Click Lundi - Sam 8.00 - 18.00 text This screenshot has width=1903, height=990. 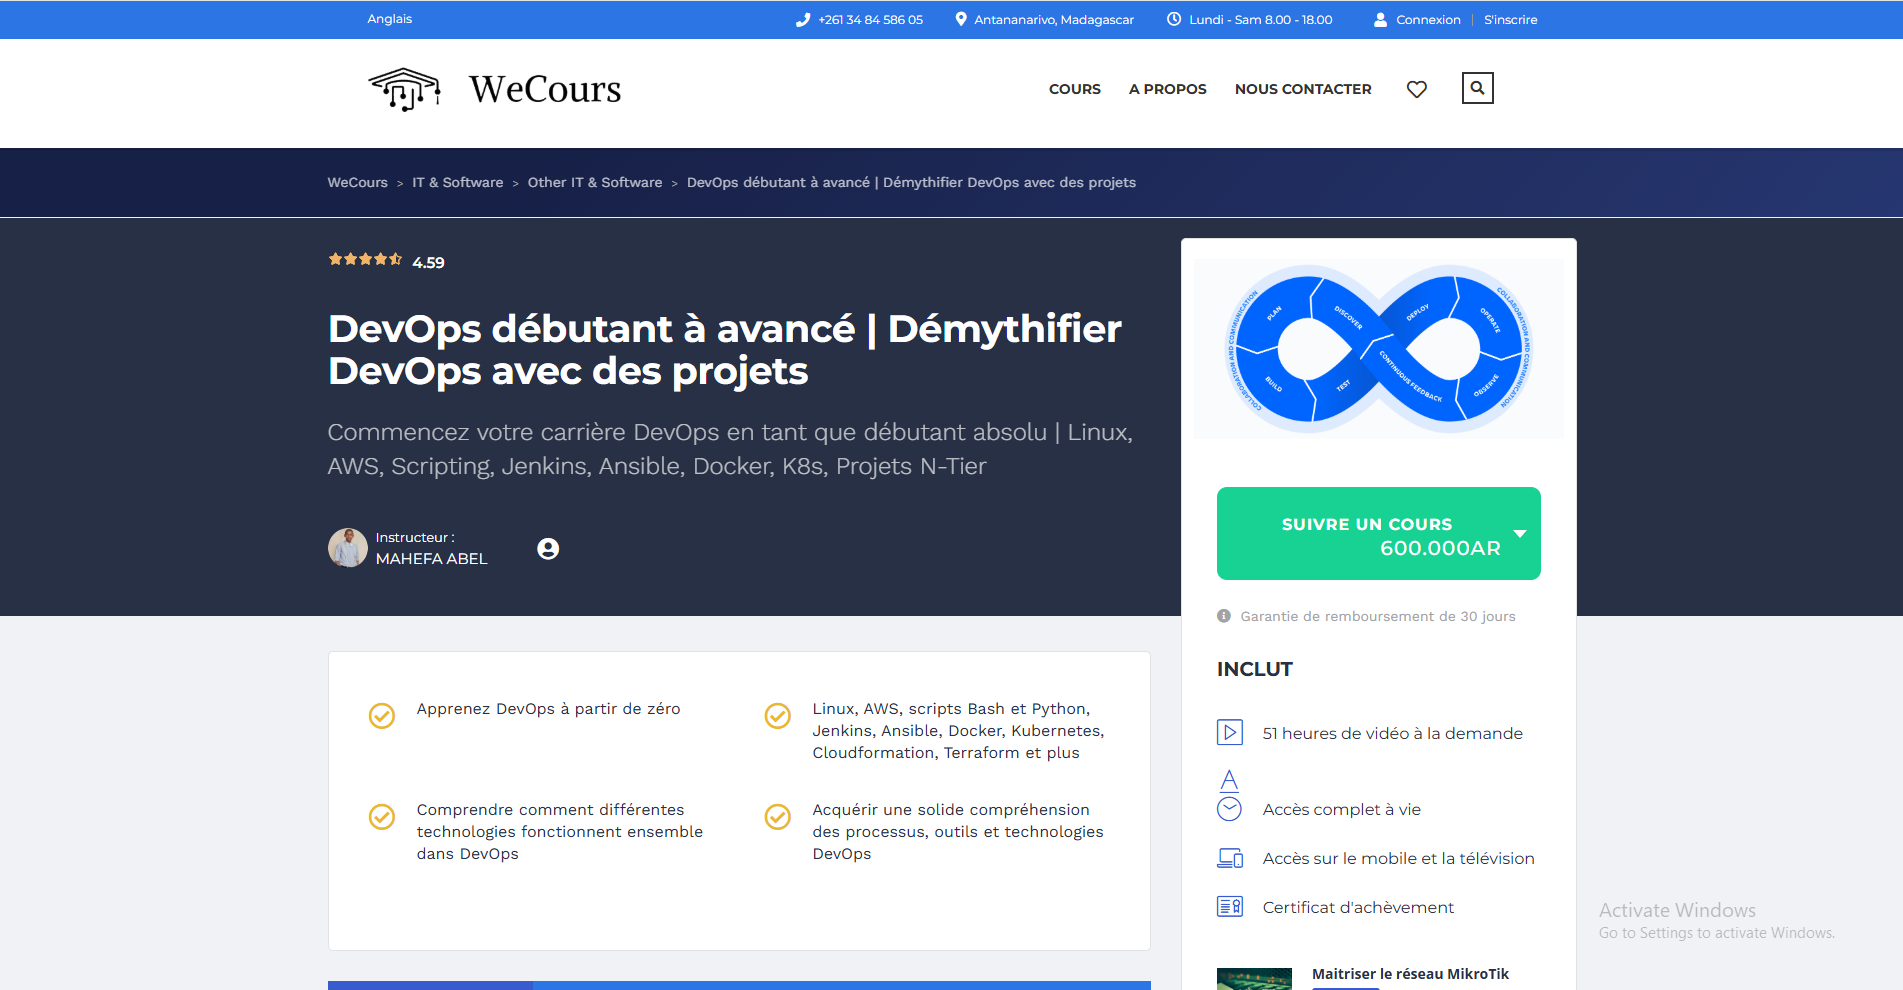click(1260, 20)
